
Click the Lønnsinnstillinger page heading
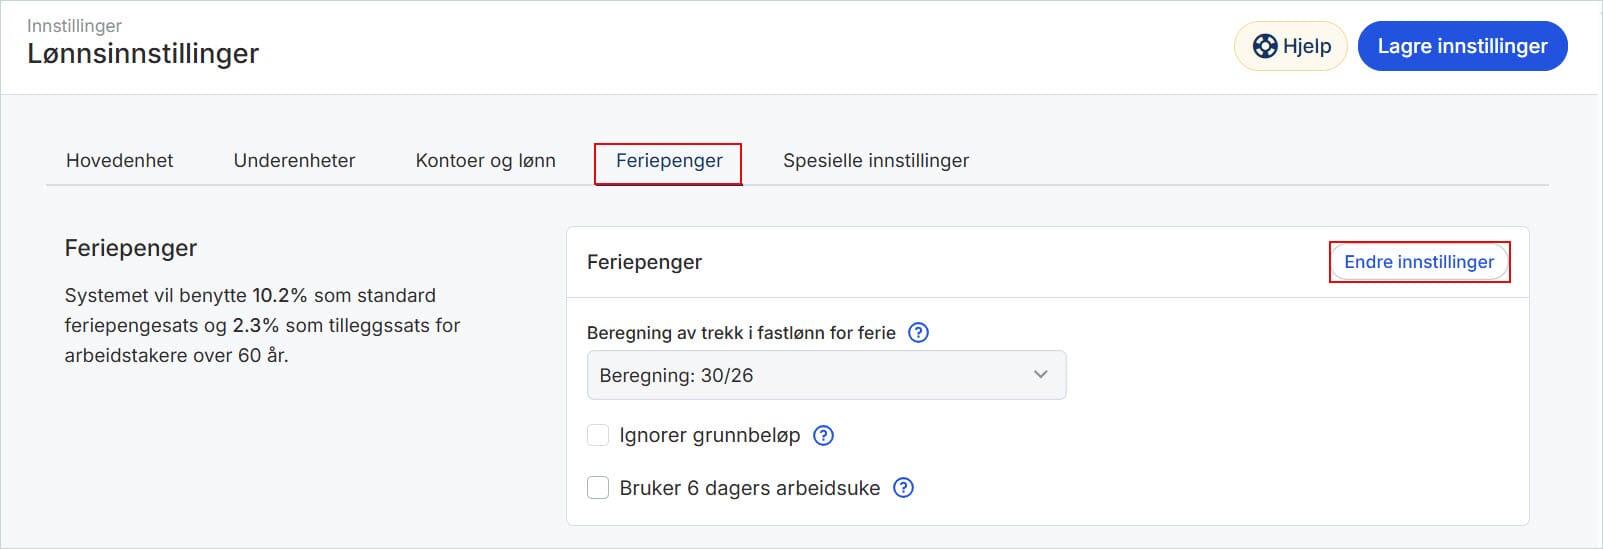(x=143, y=54)
